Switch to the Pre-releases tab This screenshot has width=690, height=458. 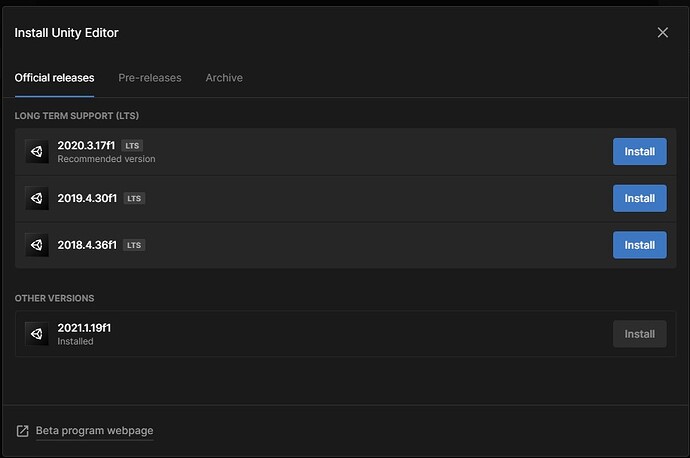click(x=150, y=78)
